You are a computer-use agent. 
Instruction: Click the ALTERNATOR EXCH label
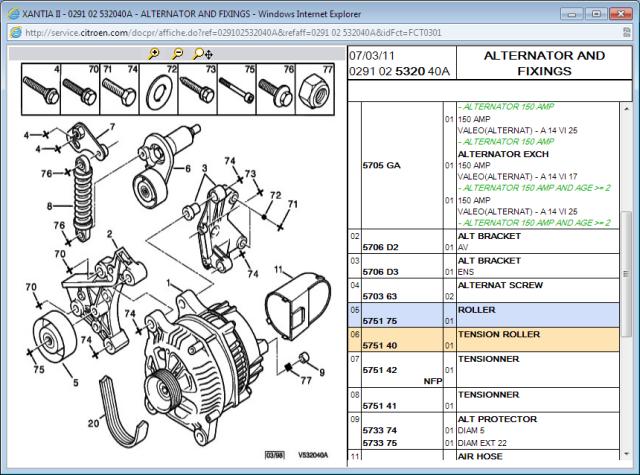503,154
